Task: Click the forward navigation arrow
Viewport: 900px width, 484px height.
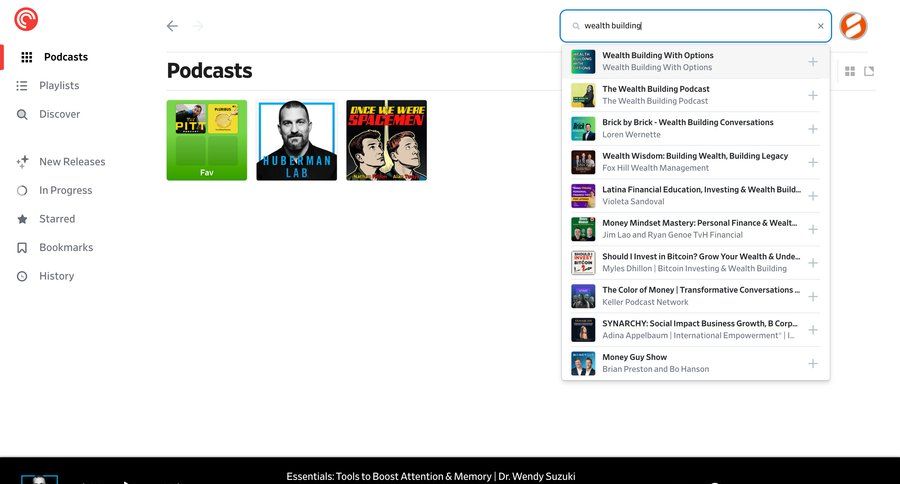Action: tap(198, 26)
